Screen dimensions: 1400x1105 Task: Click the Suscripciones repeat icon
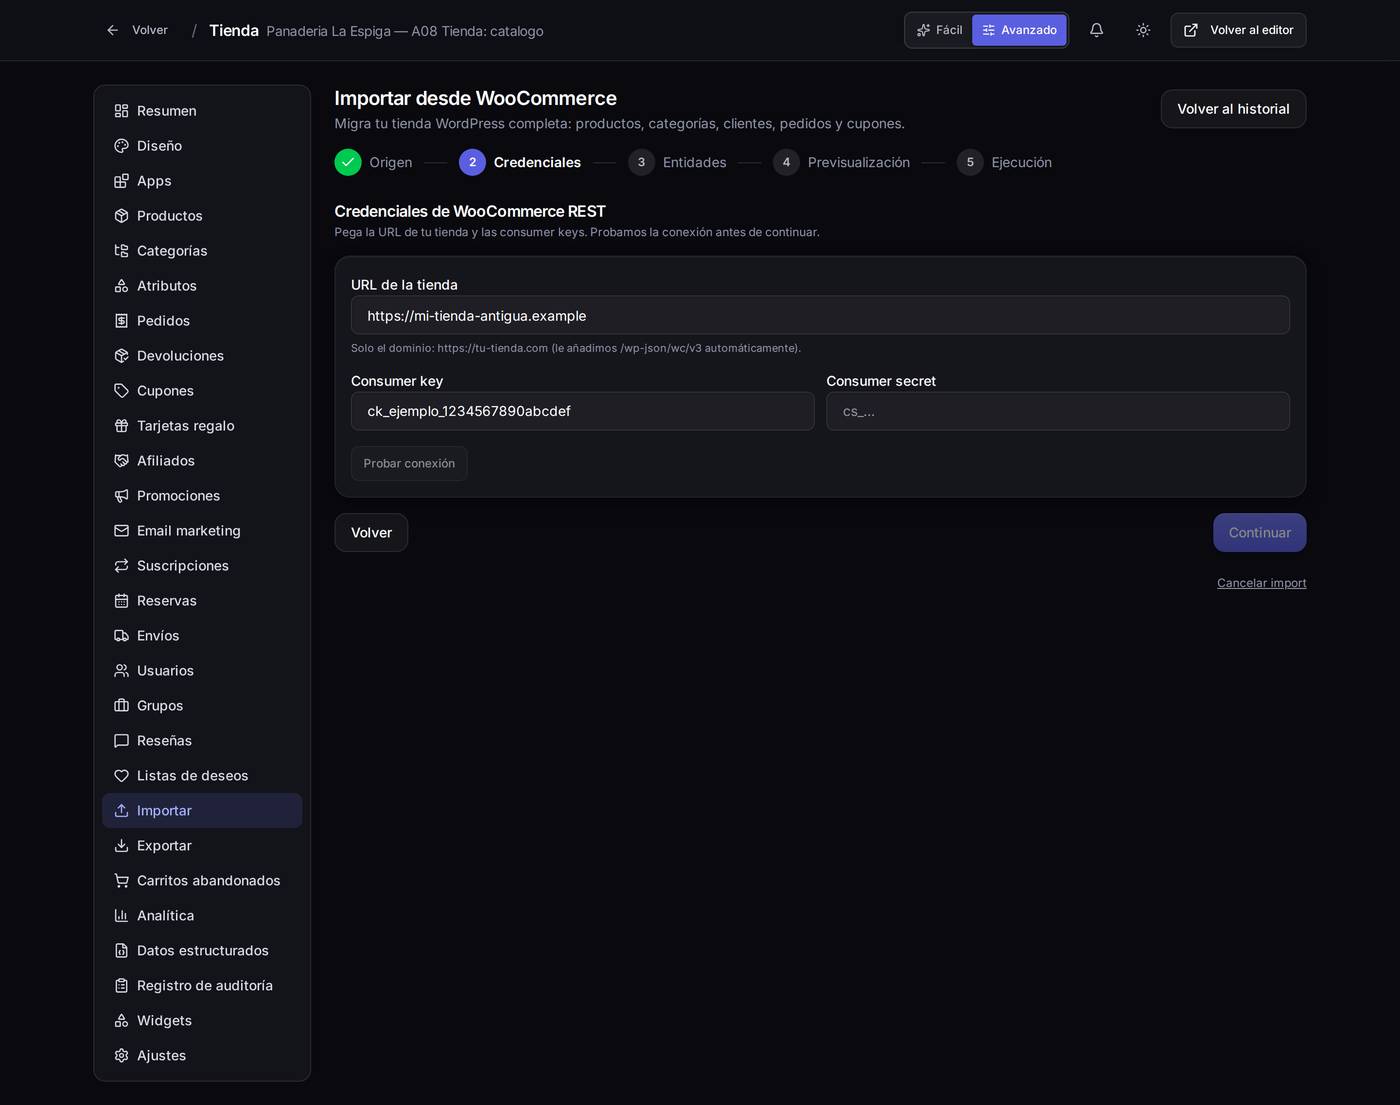tap(121, 566)
